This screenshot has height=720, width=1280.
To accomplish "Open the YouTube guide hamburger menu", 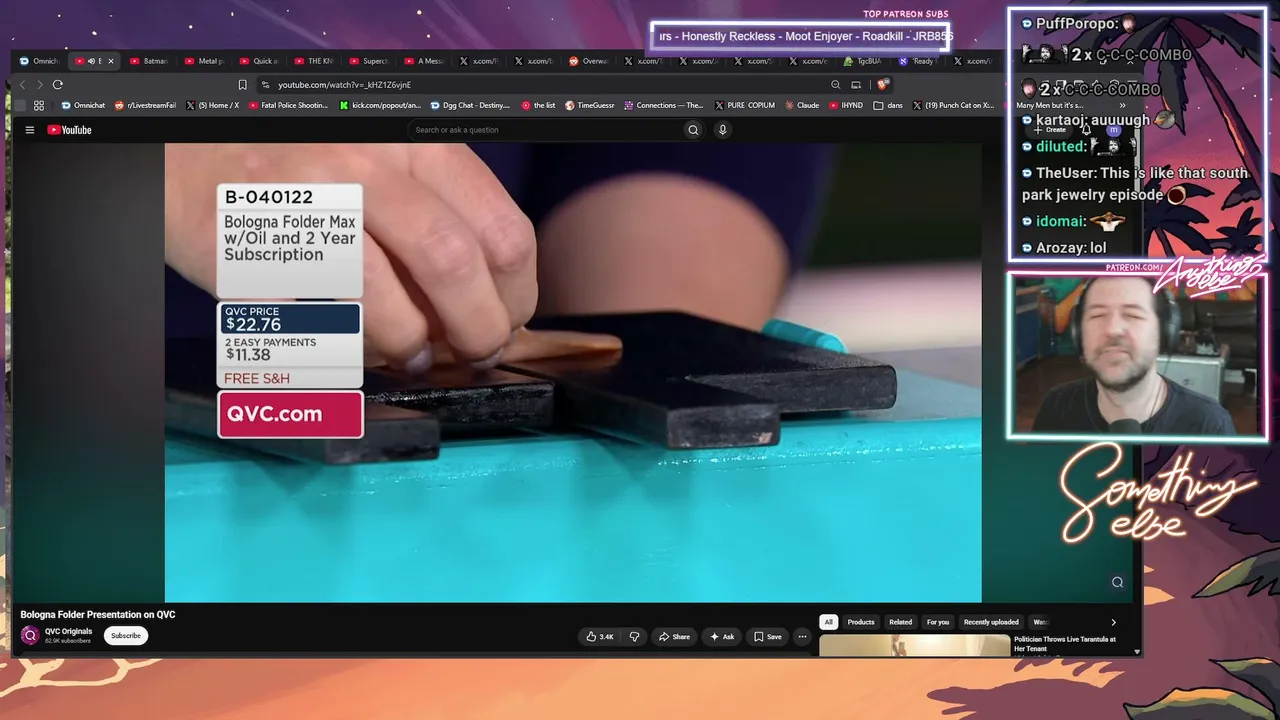I will [30, 130].
